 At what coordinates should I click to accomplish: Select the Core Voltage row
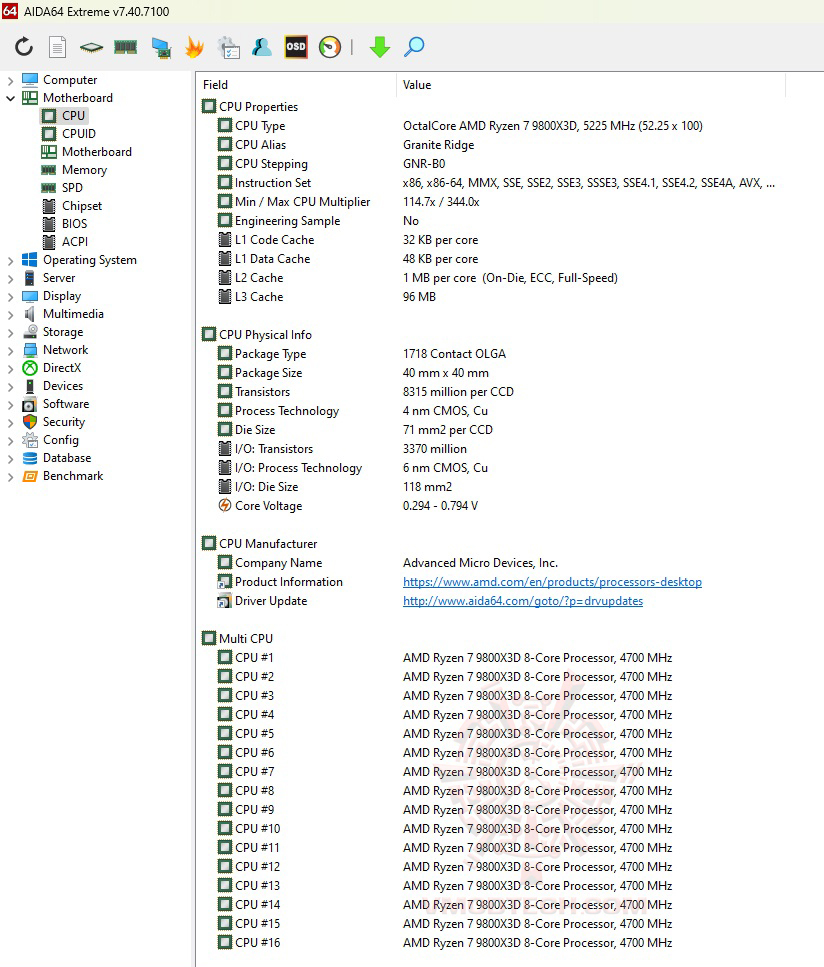click(x=493, y=506)
